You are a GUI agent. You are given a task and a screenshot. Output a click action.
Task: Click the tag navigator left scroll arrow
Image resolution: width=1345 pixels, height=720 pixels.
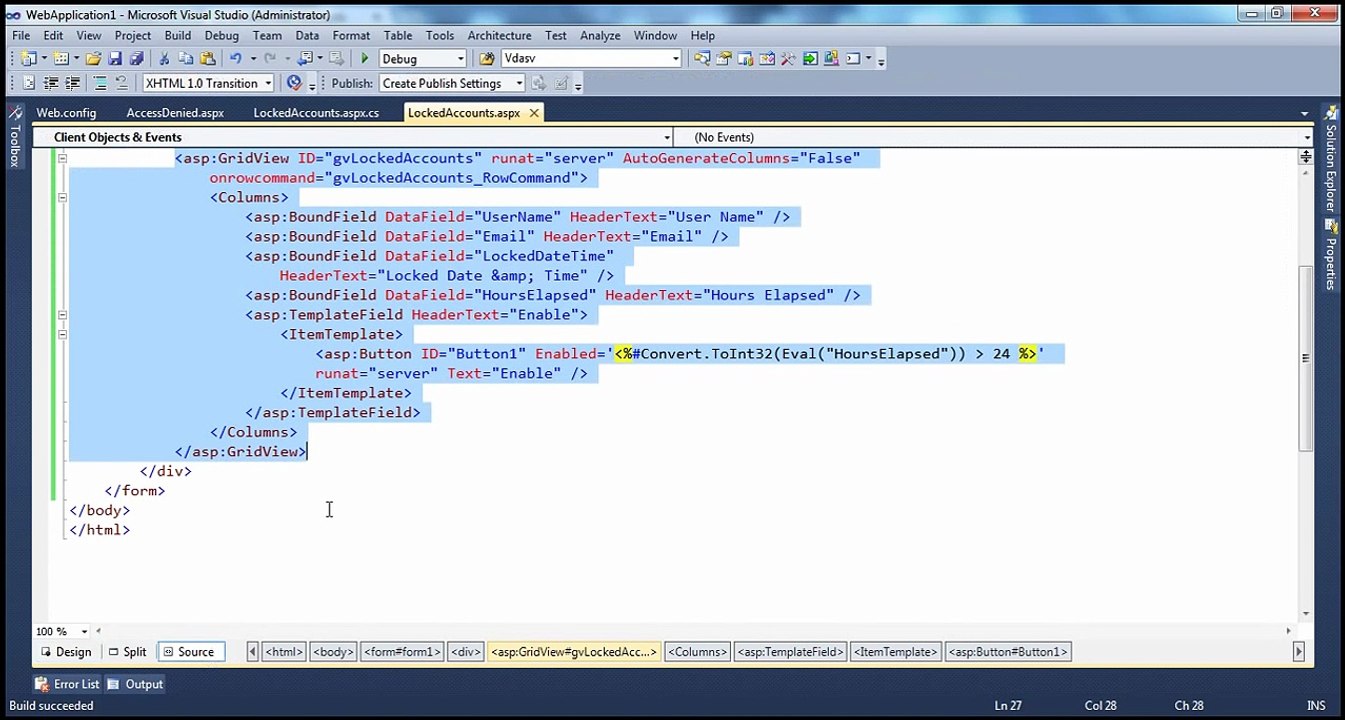click(x=253, y=652)
